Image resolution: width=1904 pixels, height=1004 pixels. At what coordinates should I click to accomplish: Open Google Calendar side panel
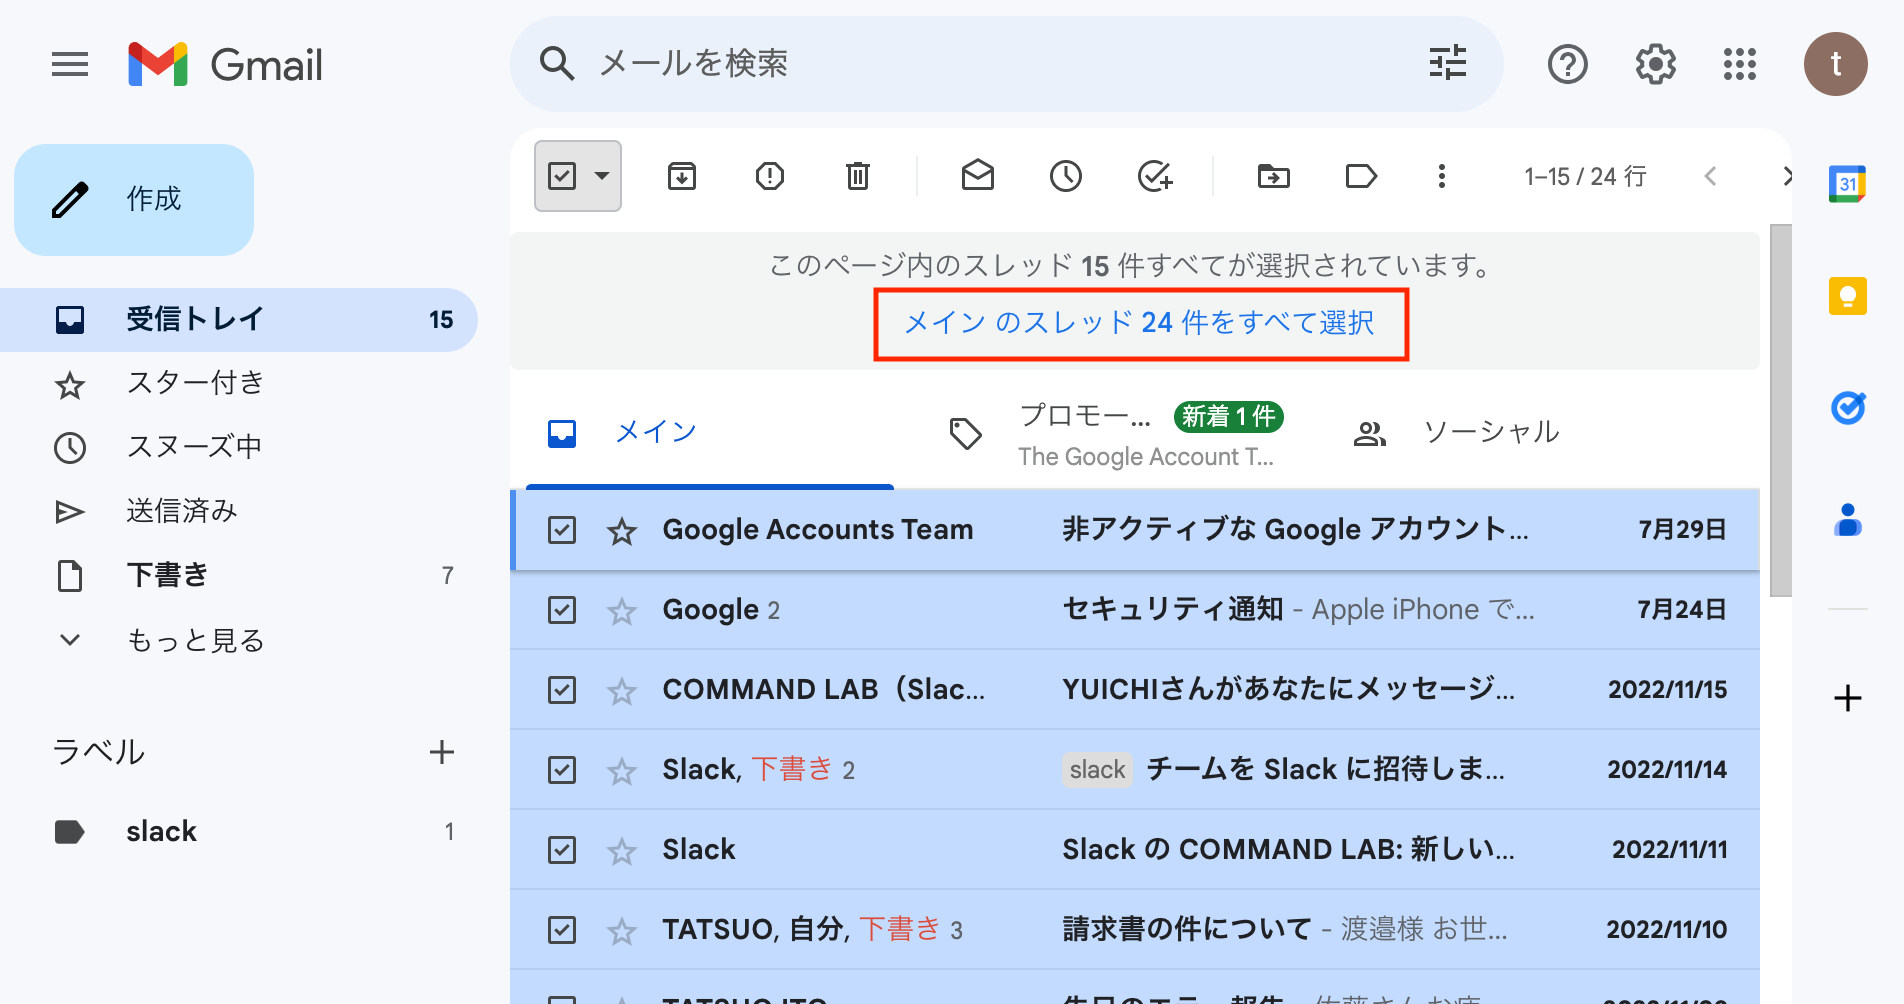point(1848,184)
